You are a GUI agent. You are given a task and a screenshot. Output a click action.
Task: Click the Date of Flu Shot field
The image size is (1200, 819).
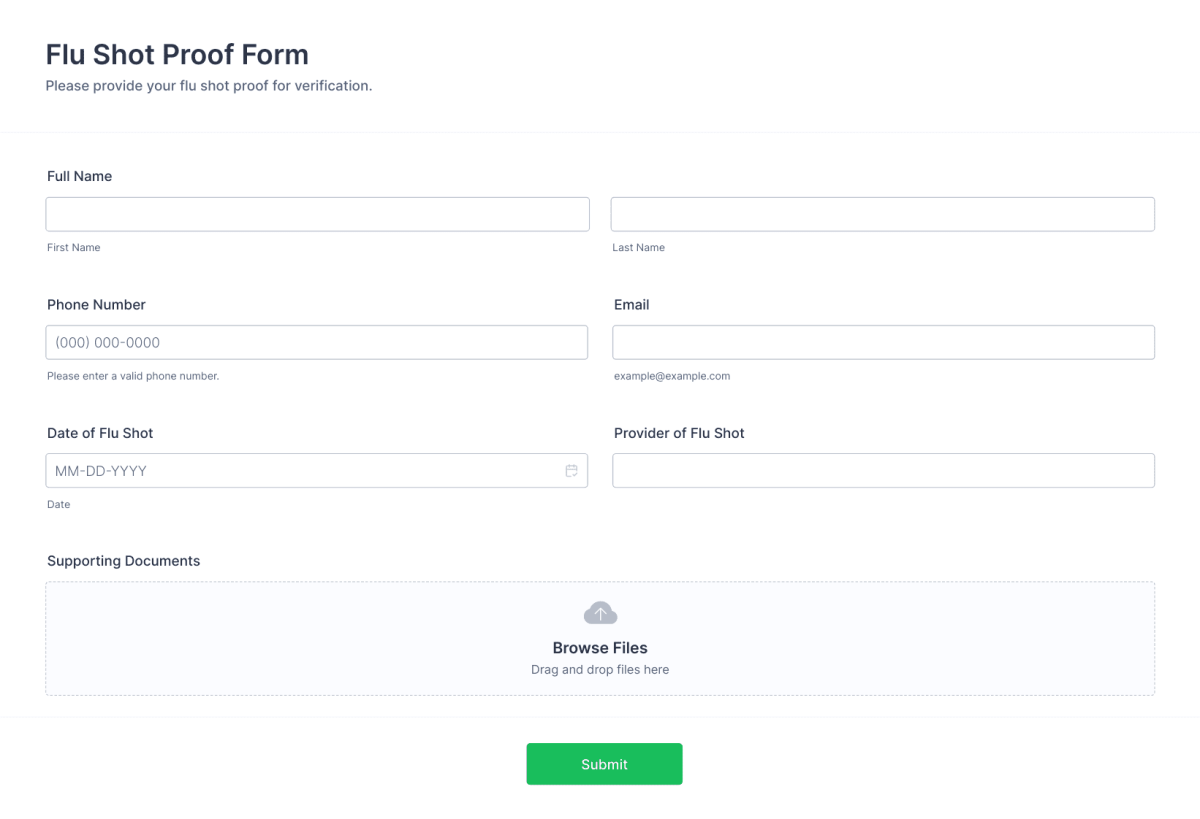[300, 470]
